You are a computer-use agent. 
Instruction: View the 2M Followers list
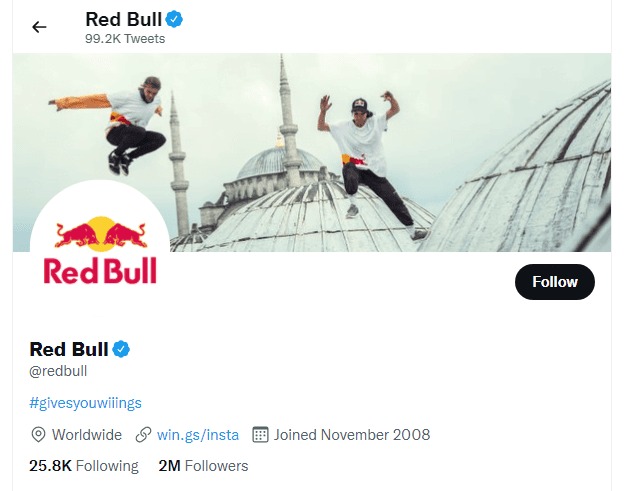click(x=203, y=466)
